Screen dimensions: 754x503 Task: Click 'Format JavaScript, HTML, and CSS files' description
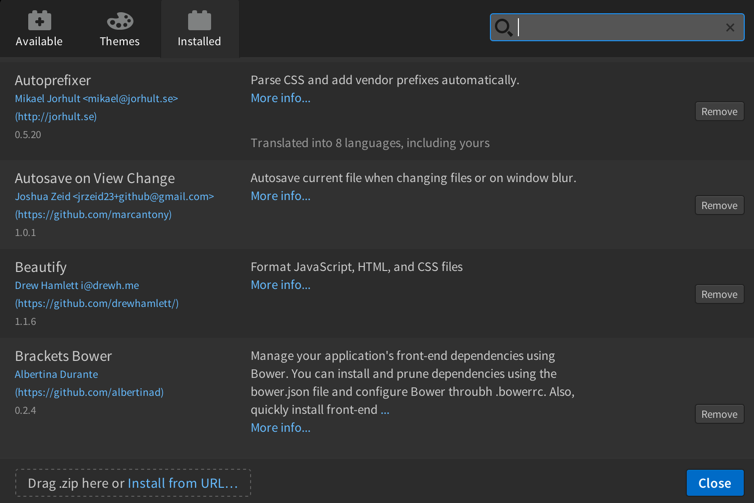coord(356,267)
